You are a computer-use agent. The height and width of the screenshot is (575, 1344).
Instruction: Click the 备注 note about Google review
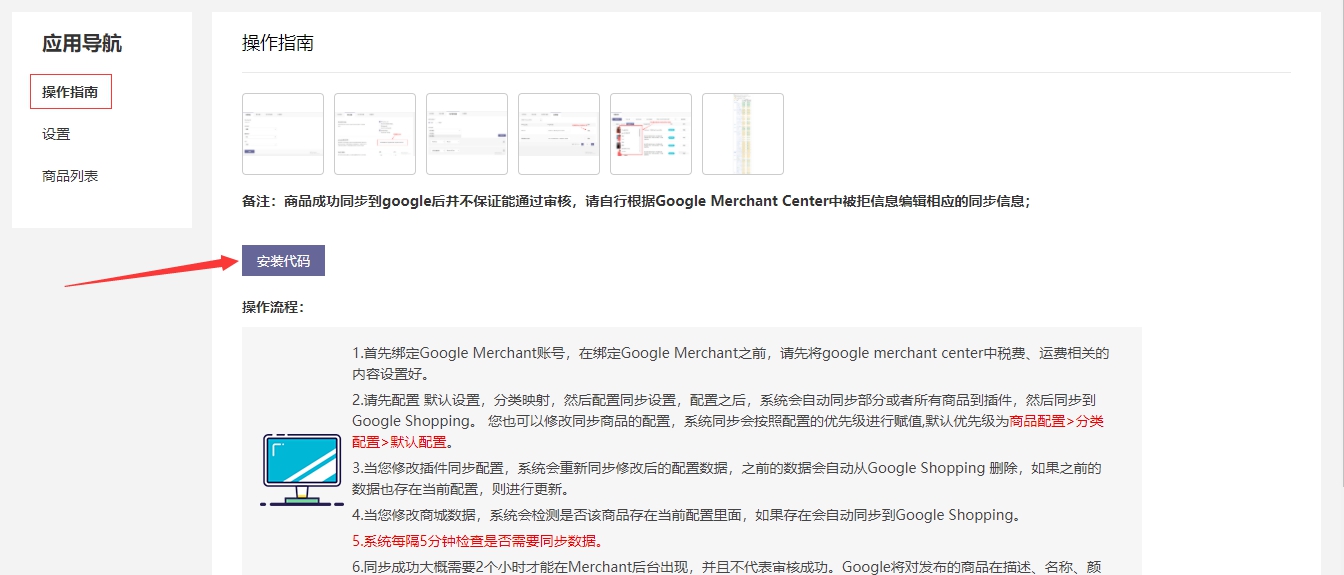pyautogui.click(x=636, y=200)
